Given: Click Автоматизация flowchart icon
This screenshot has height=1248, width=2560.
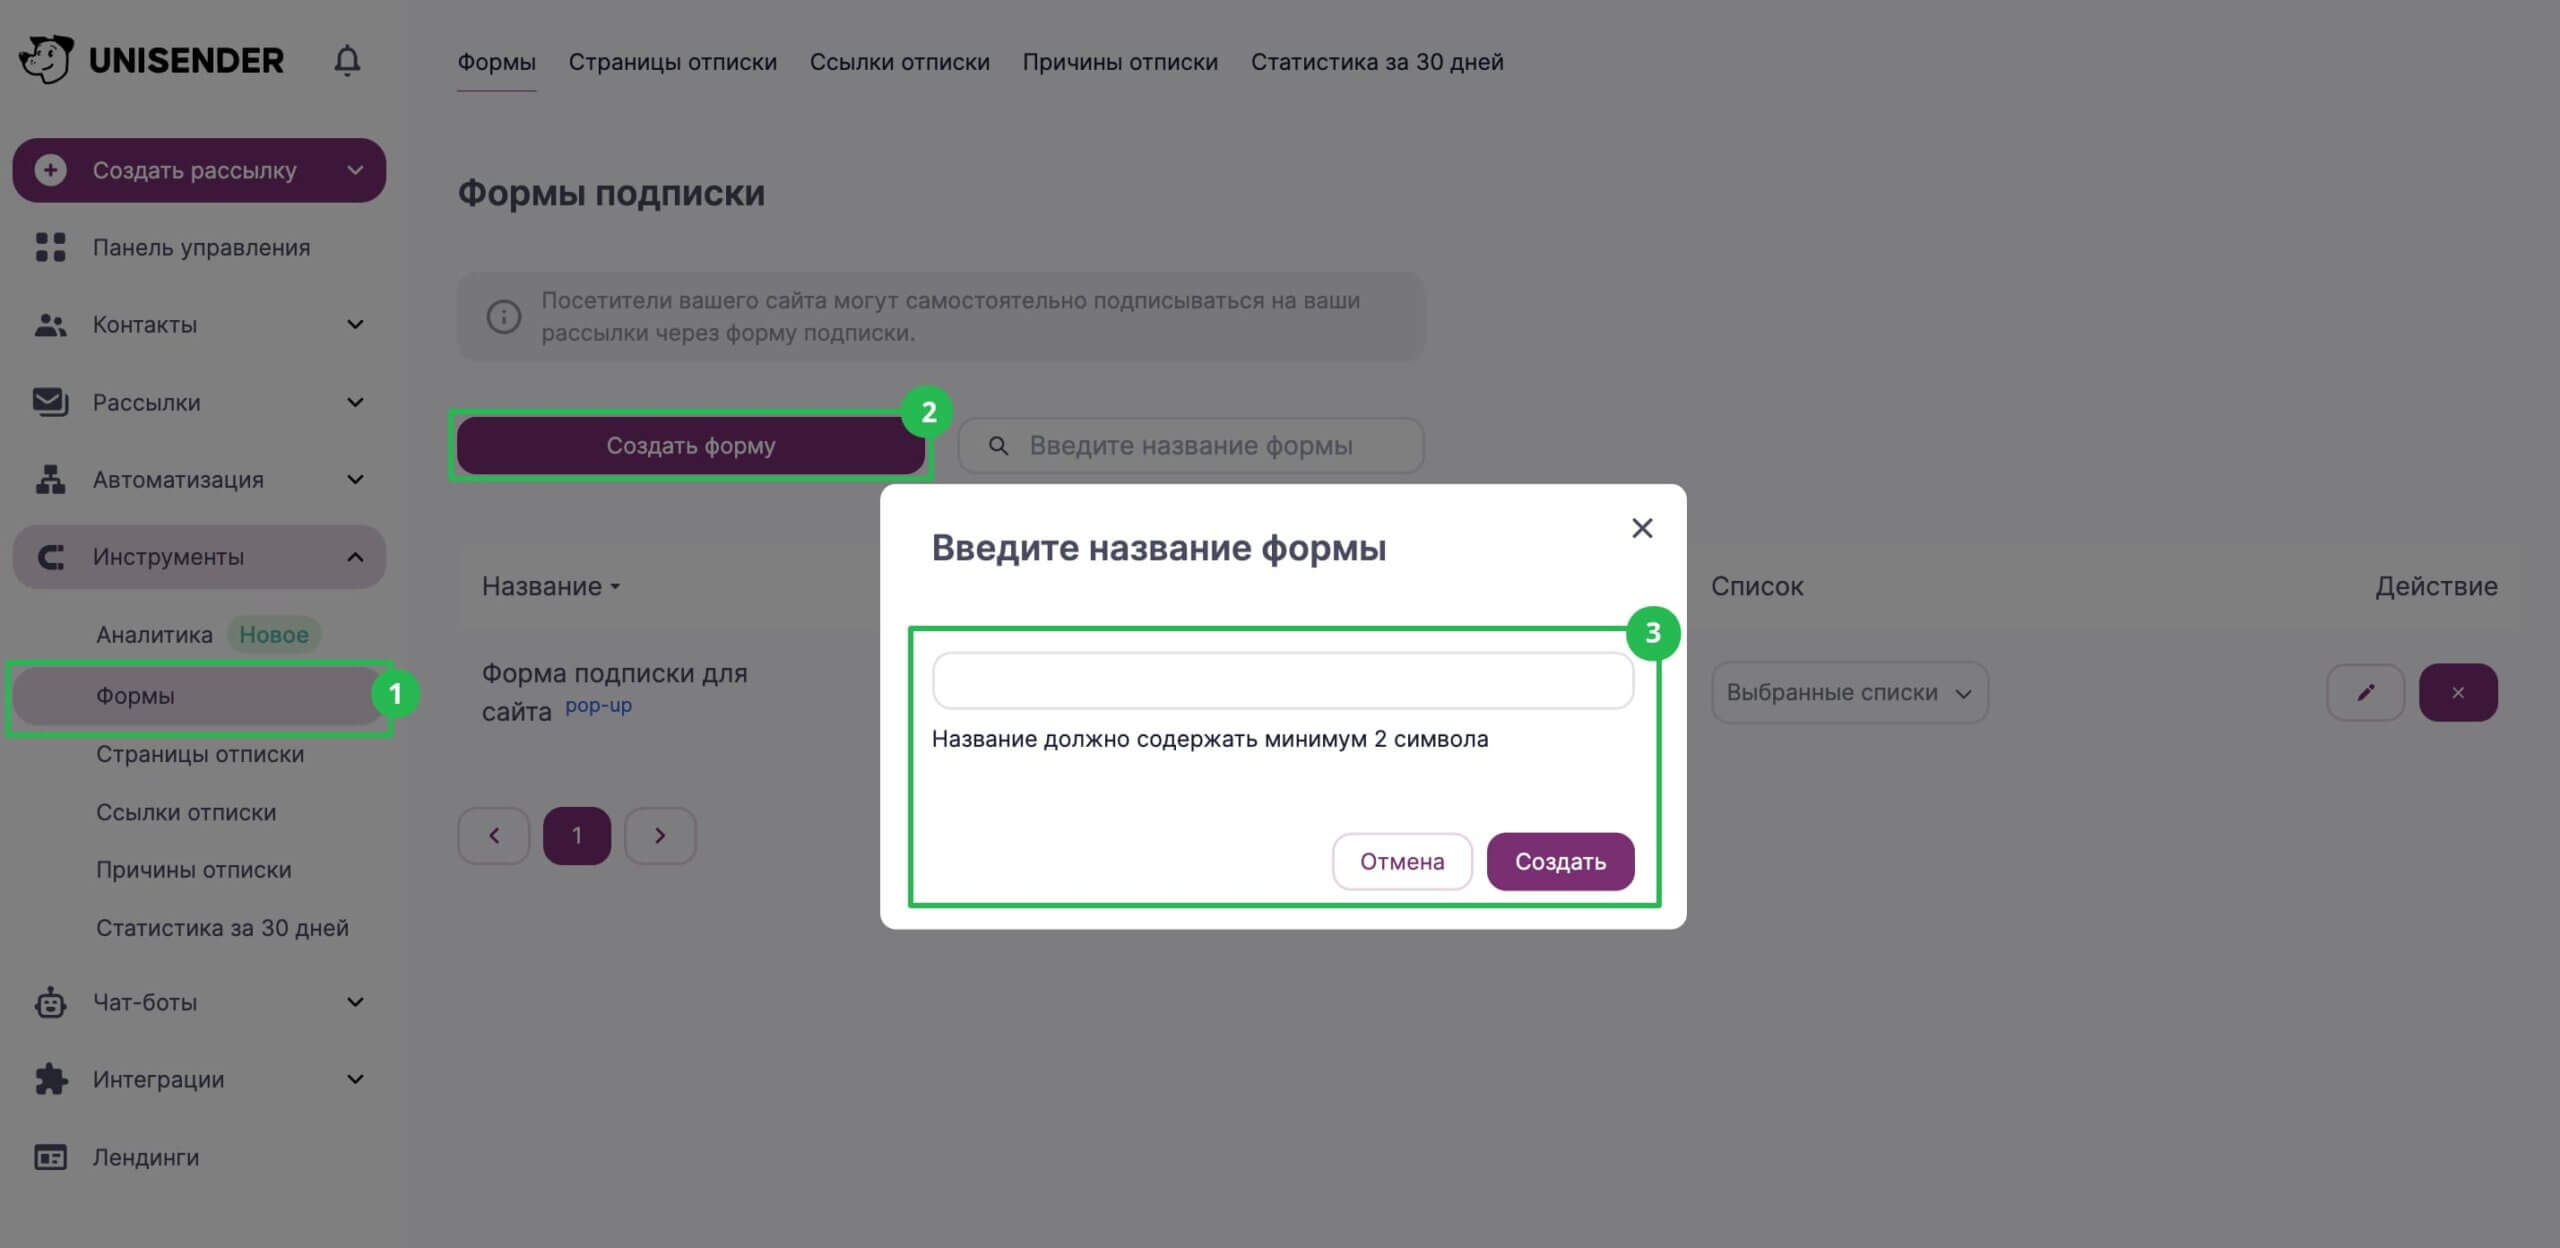Looking at the screenshot, I should [x=50, y=480].
